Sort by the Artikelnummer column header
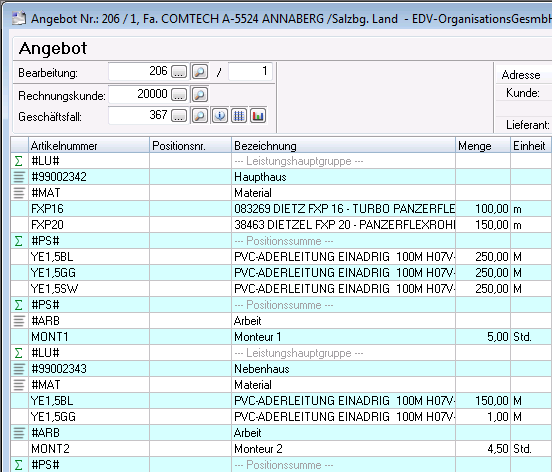Screen dimensions: 552x472 click(x=89, y=145)
